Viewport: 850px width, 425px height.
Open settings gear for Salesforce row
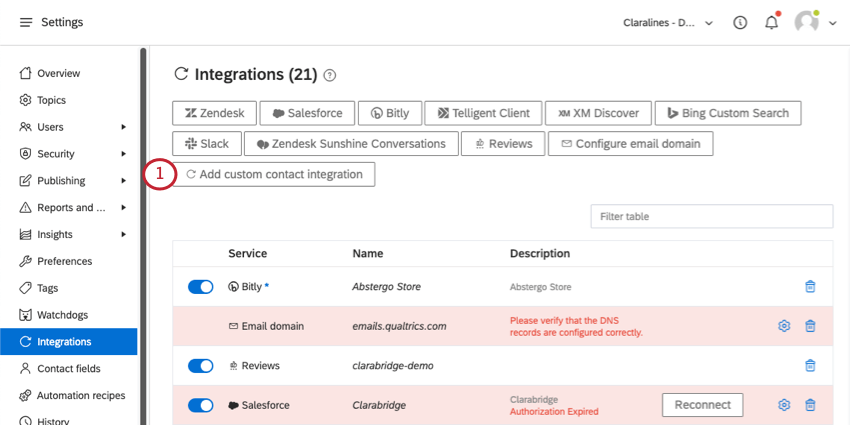click(x=784, y=405)
